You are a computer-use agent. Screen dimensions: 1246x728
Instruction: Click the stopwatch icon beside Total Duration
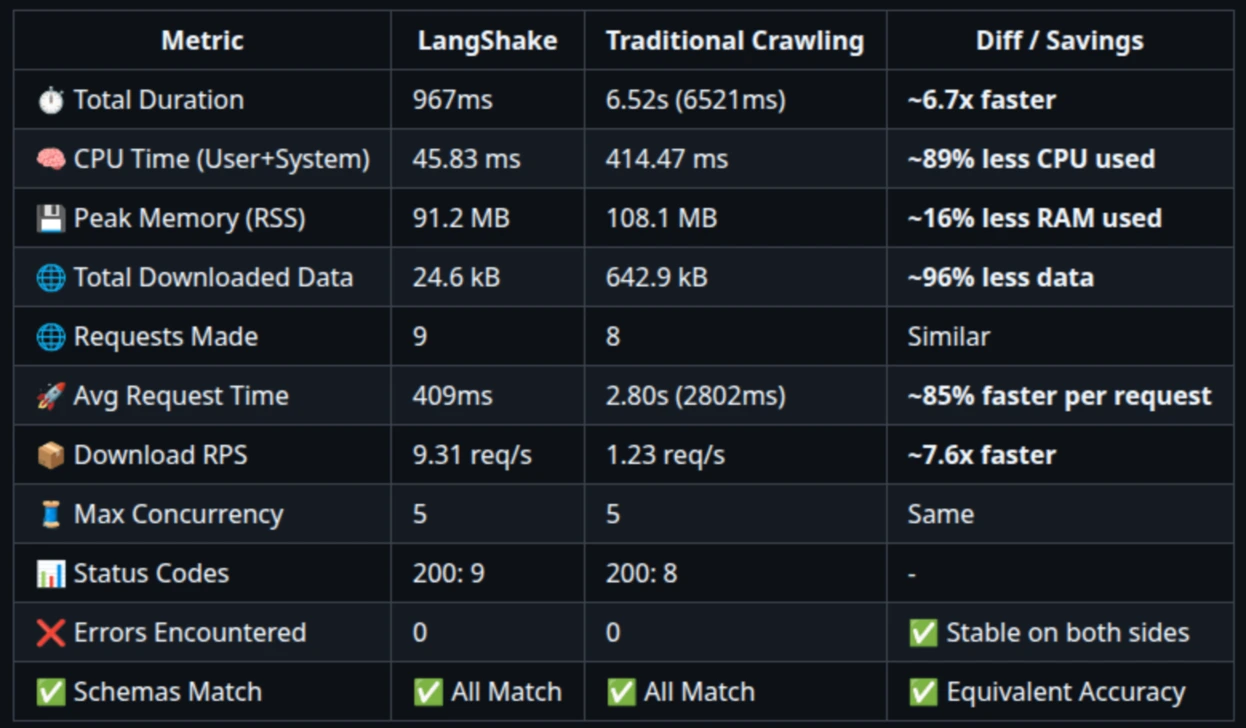[x=50, y=100]
